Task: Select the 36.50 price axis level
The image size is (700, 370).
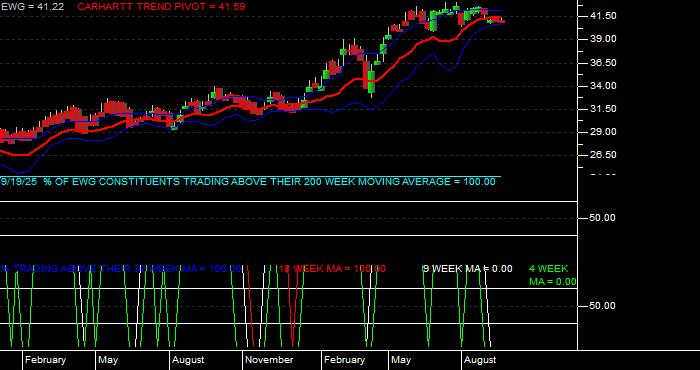Action: (604, 63)
